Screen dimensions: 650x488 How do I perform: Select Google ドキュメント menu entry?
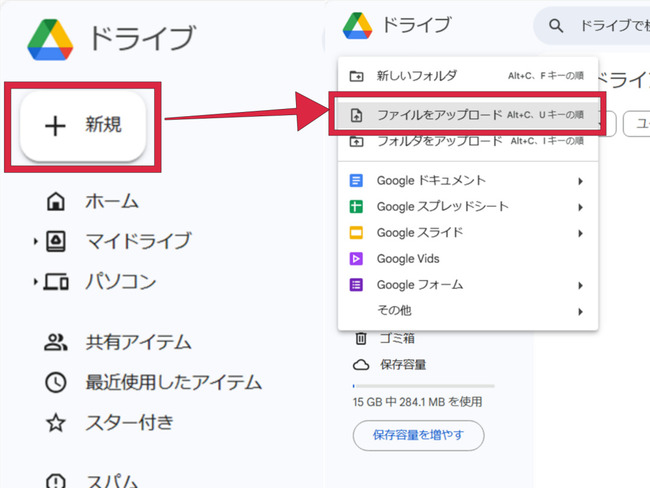point(468,181)
